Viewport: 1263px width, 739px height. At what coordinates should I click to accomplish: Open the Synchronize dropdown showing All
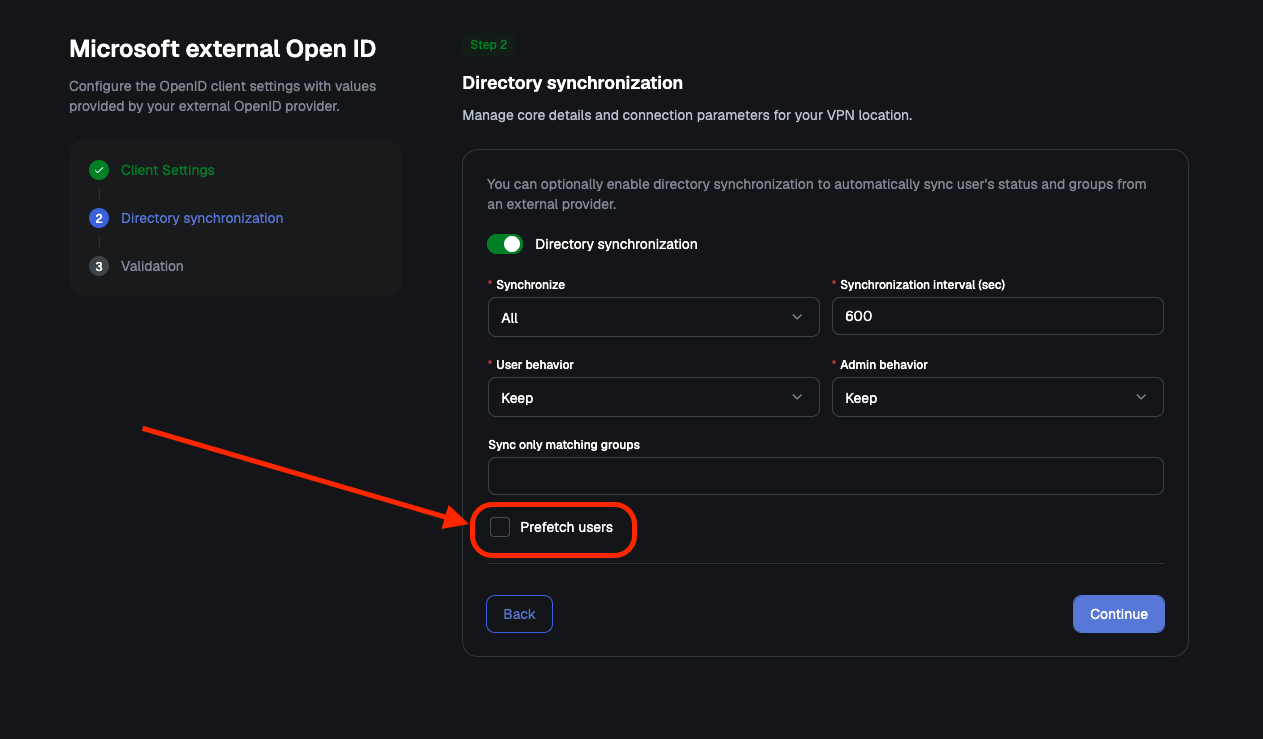click(x=654, y=317)
